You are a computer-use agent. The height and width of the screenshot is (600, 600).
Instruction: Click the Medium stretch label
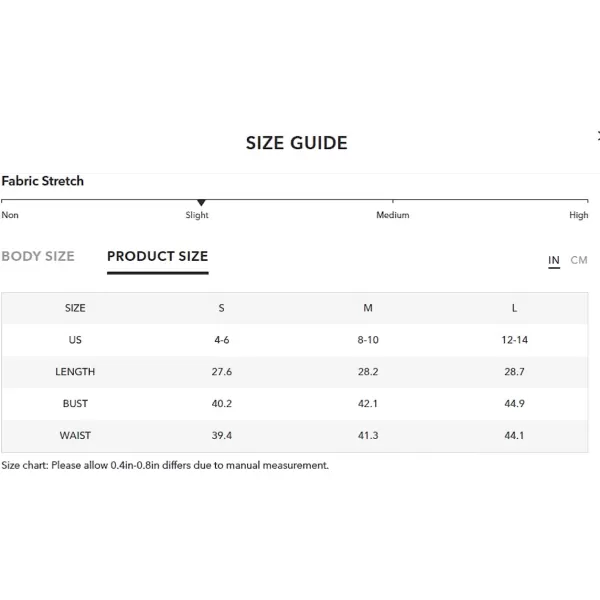392,215
